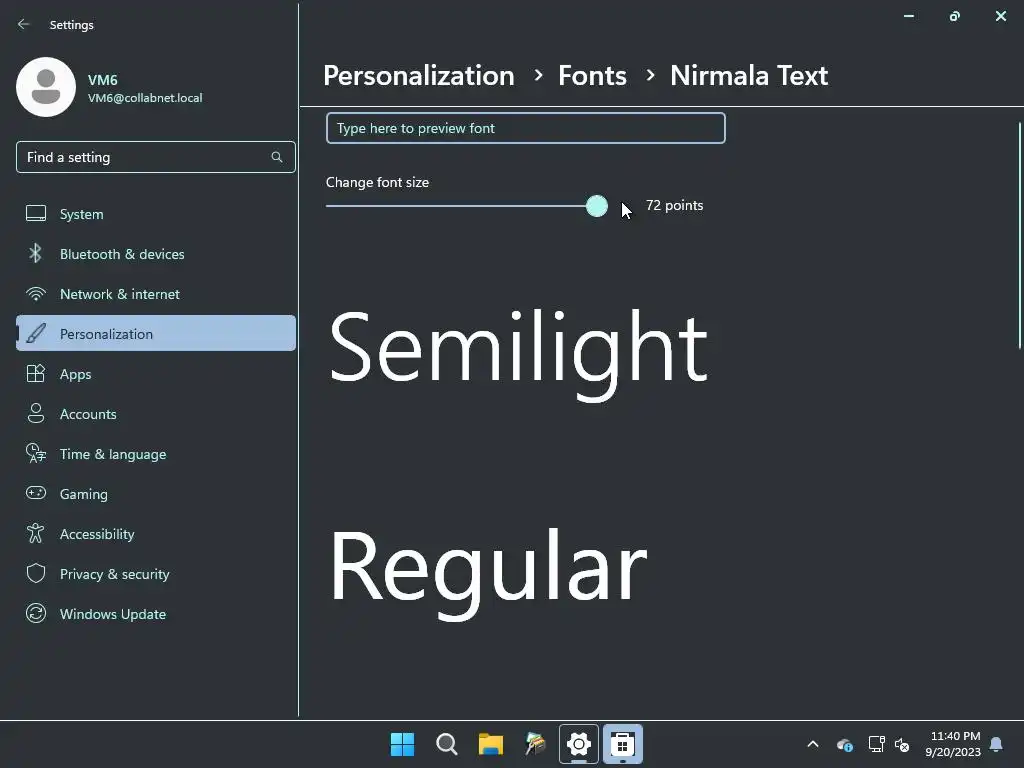
Task: Open the Windows Start button
Action: click(x=402, y=744)
